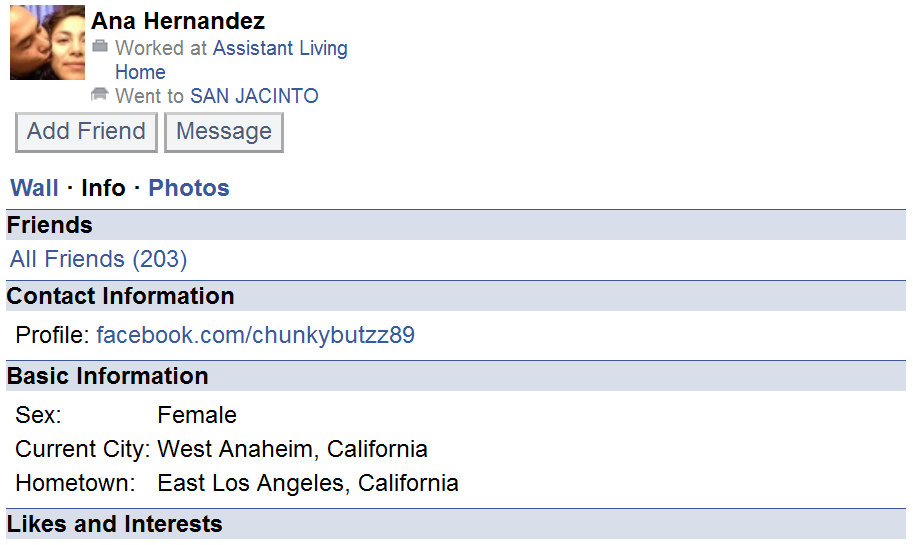The width and height of the screenshot is (913, 545).
Task: Click the Basic Information section header
Action: (x=108, y=376)
